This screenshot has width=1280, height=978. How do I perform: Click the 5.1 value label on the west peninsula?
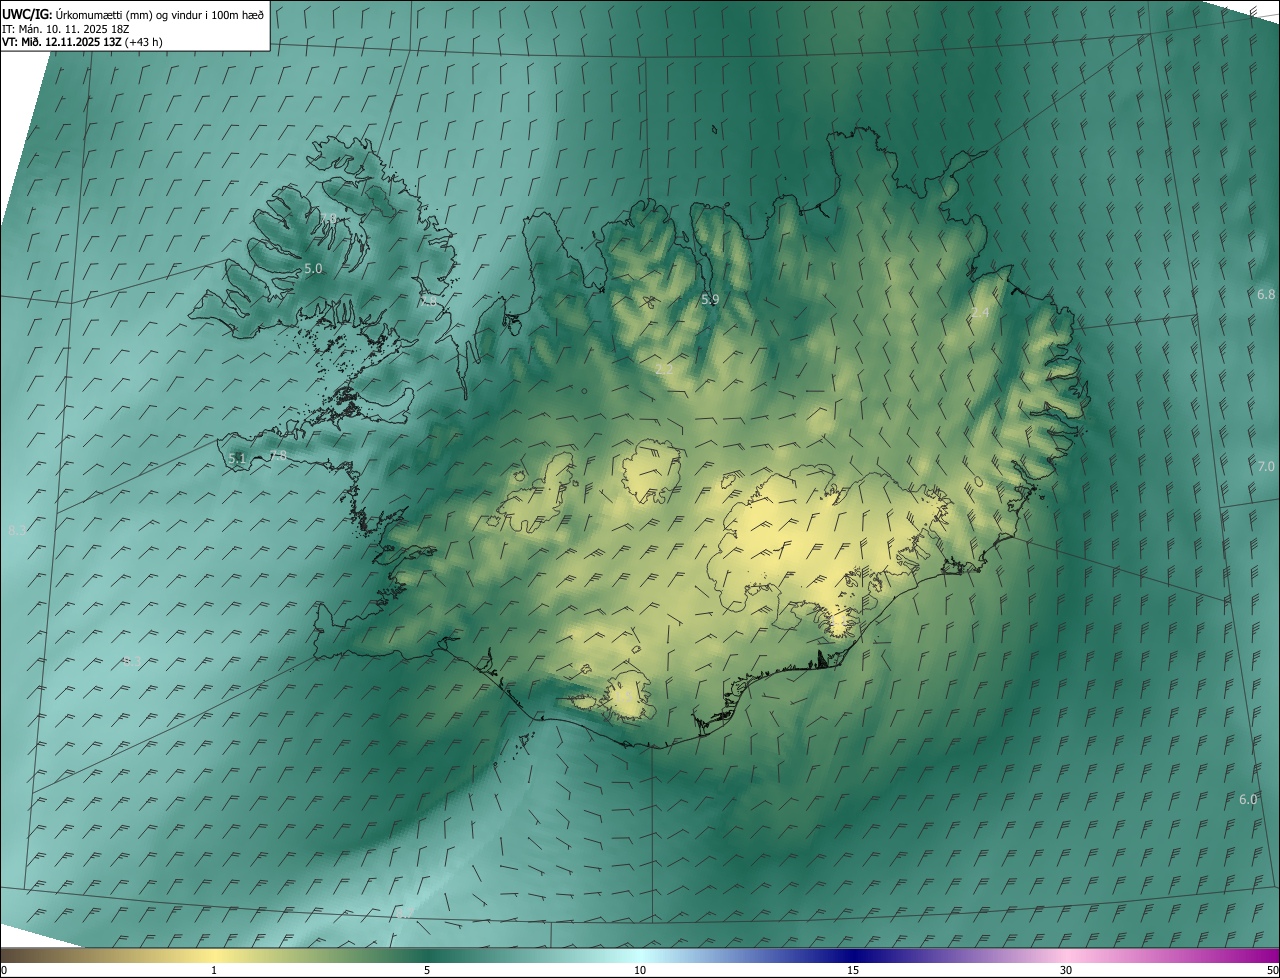(237, 458)
